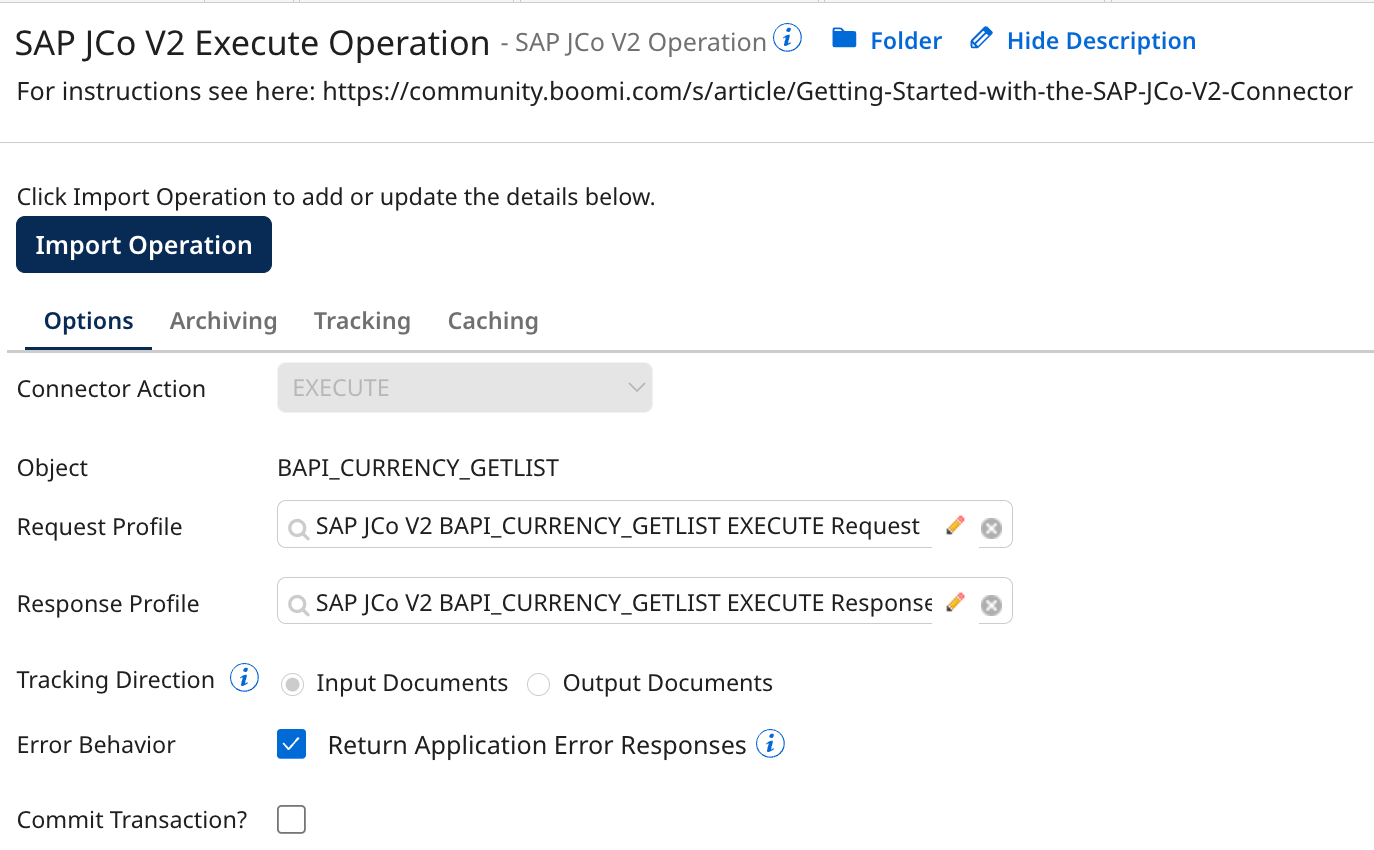The image size is (1374, 850).
Task: Uncheck Return Application Error Responses
Action: click(x=291, y=744)
